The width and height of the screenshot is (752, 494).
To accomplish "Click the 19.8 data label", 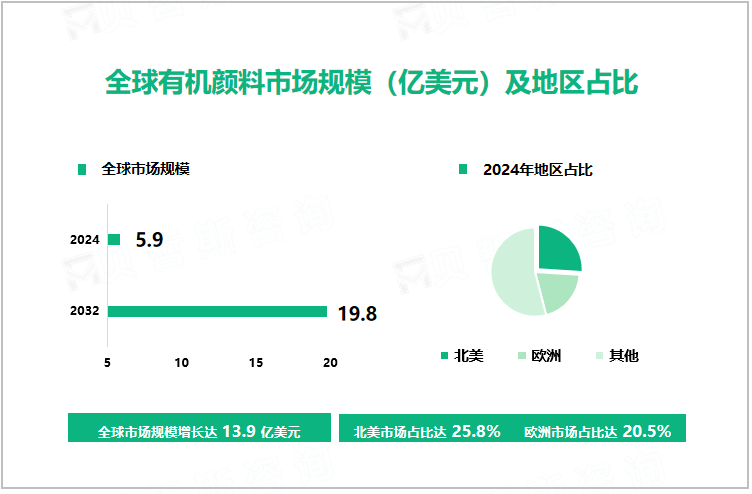I will [357, 314].
